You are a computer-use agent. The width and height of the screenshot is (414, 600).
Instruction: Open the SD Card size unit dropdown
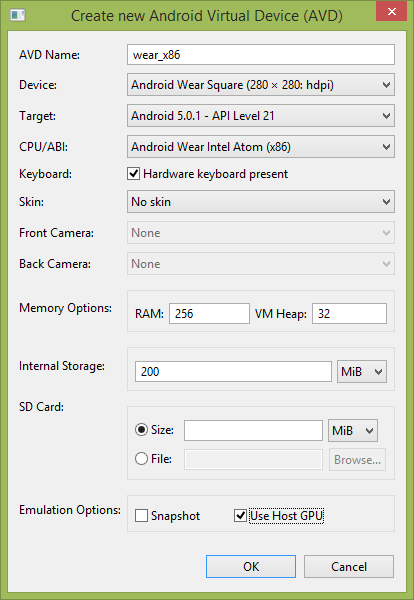pos(353,430)
